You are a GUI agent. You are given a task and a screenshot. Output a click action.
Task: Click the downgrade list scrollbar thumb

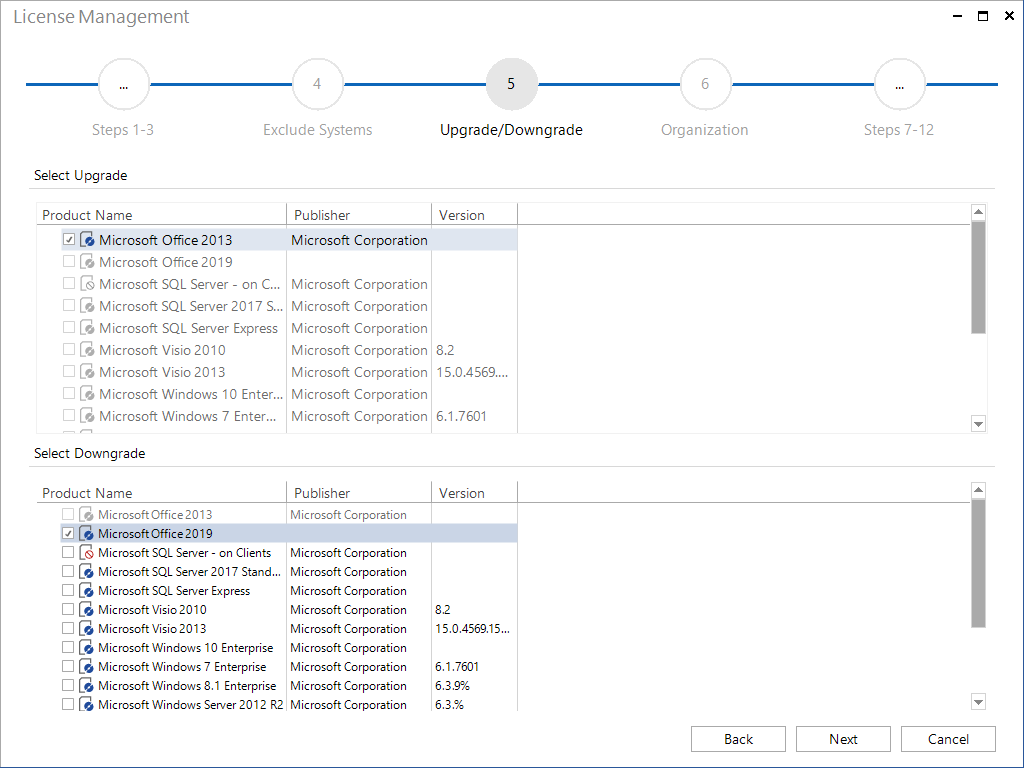[x=978, y=564]
